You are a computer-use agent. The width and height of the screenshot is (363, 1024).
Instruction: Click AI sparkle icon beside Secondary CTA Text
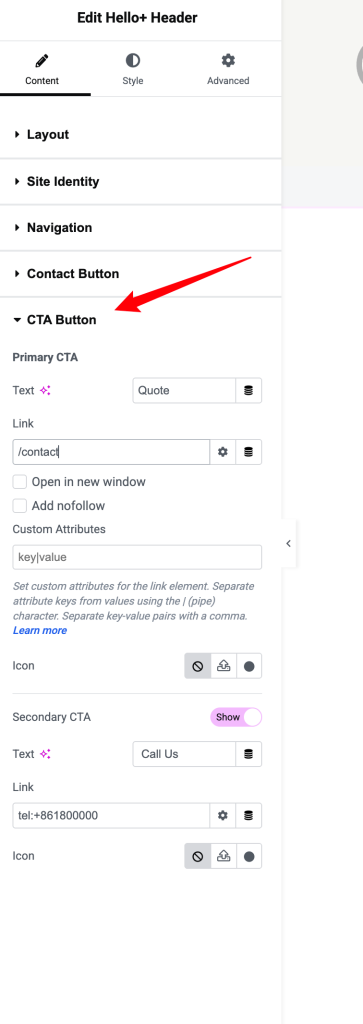click(x=45, y=754)
